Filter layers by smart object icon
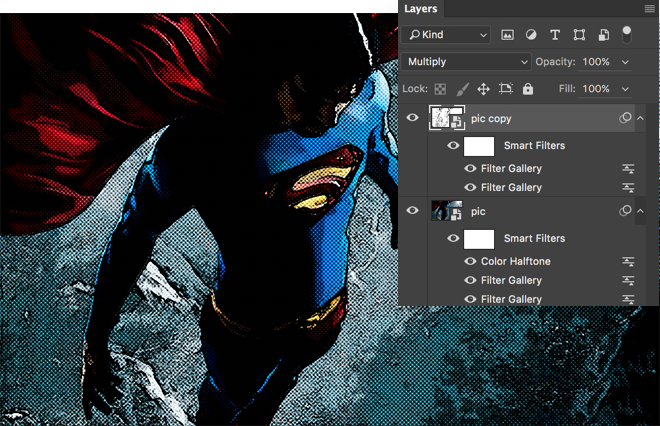This screenshot has height=426, width=660. tap(603, 35)
